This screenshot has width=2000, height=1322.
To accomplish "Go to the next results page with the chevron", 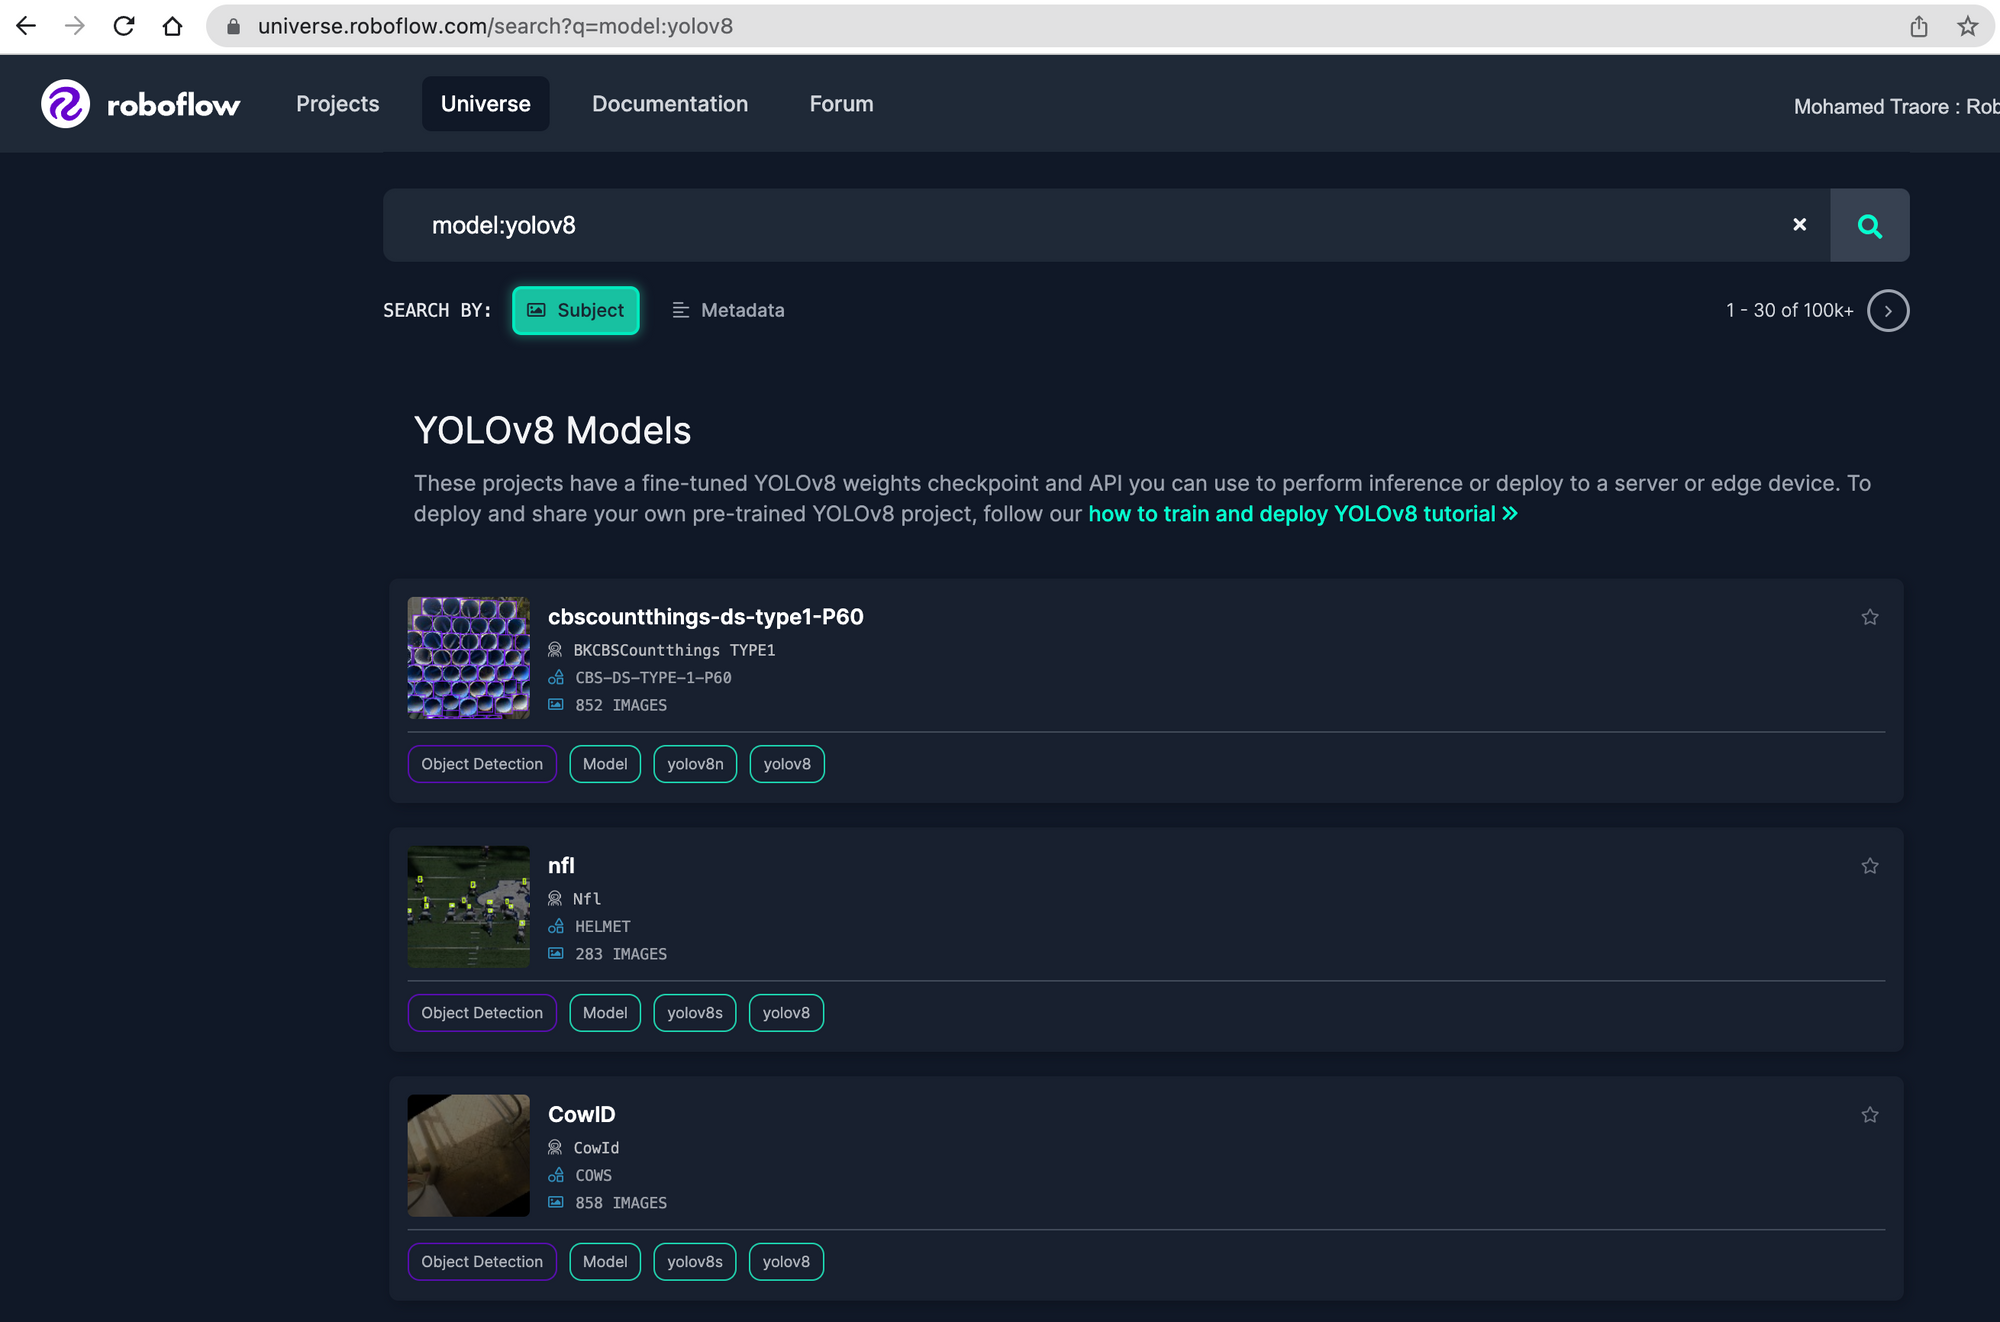I will click(1888, 310).
